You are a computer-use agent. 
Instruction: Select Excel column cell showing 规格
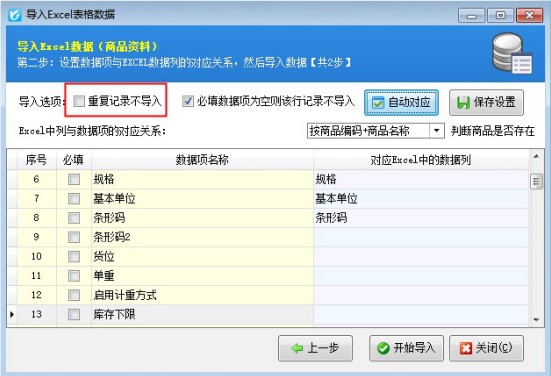(421, 179)
